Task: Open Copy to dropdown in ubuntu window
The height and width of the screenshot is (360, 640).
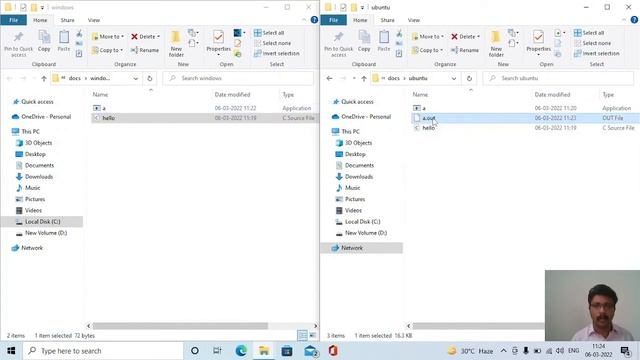Action: click(x=427, y=50)
